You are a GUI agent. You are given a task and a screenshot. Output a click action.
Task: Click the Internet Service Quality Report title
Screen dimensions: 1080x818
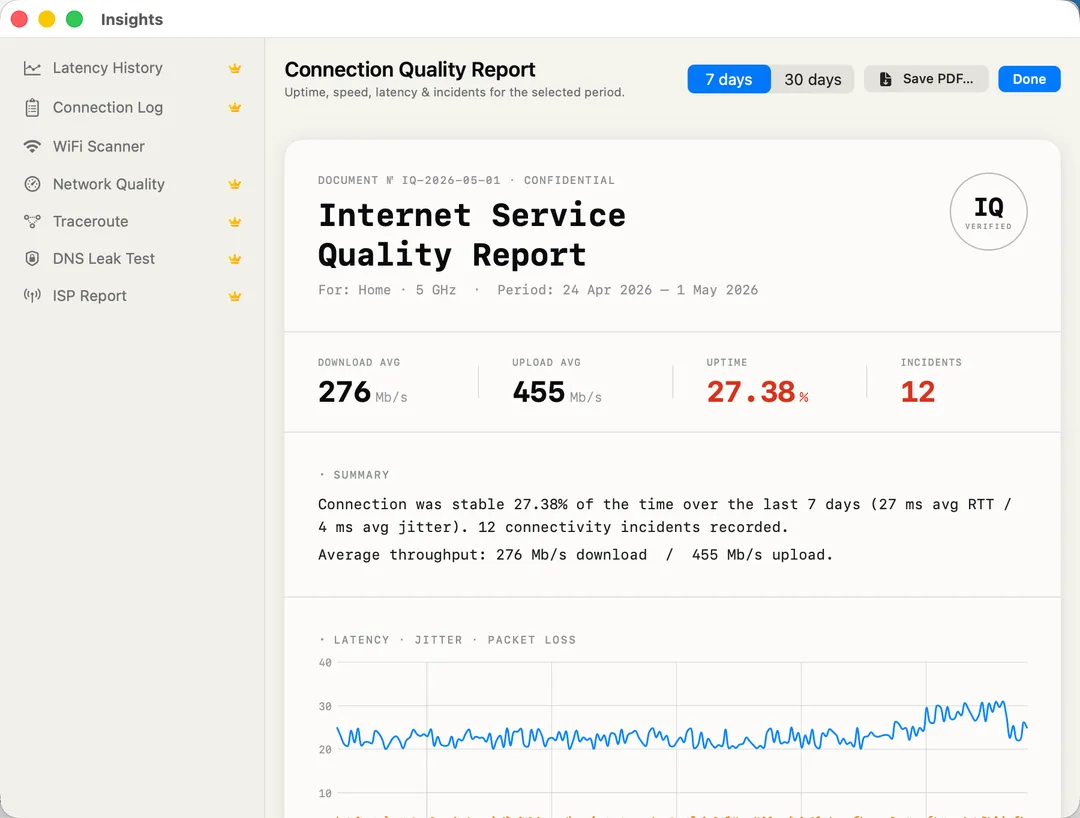pyautogui.click(x=472, y=235)
